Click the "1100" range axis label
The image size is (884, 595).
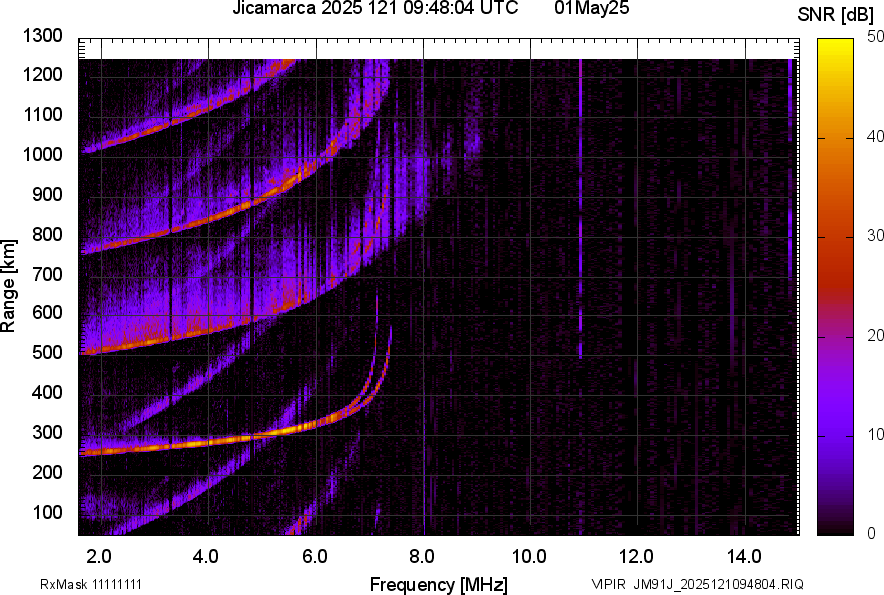42,114
